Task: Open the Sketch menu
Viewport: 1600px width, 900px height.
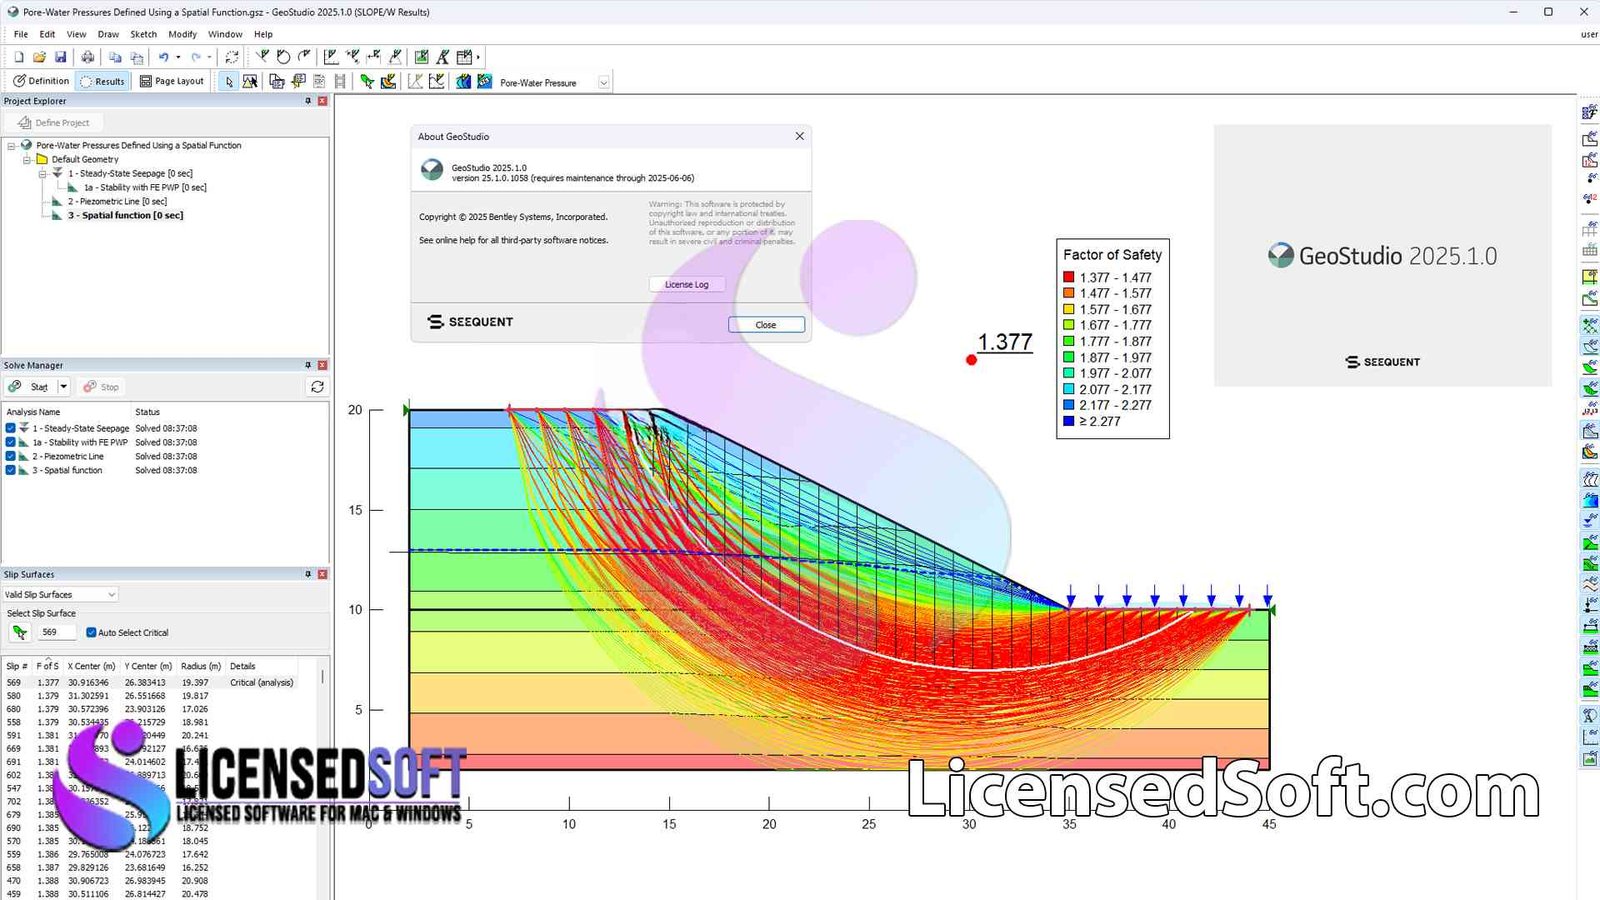Action: click(x=143, y=34)
